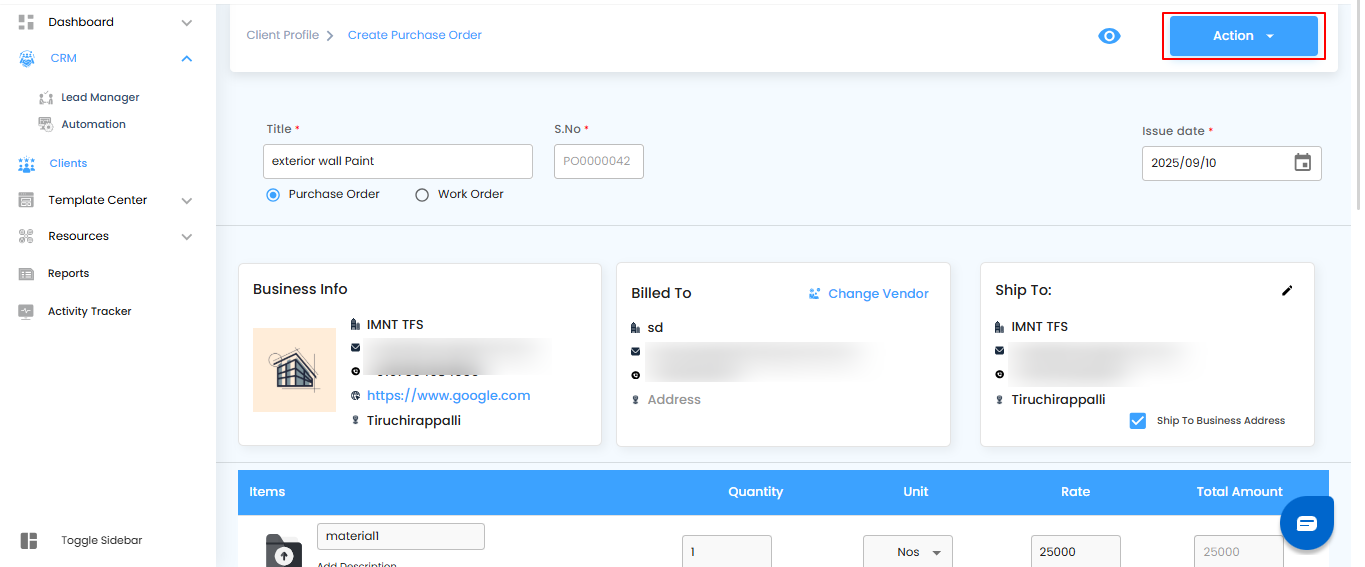Select the Purchase Order radio button
This screenshot has width=1365, height=567.
tap(273, 195)
